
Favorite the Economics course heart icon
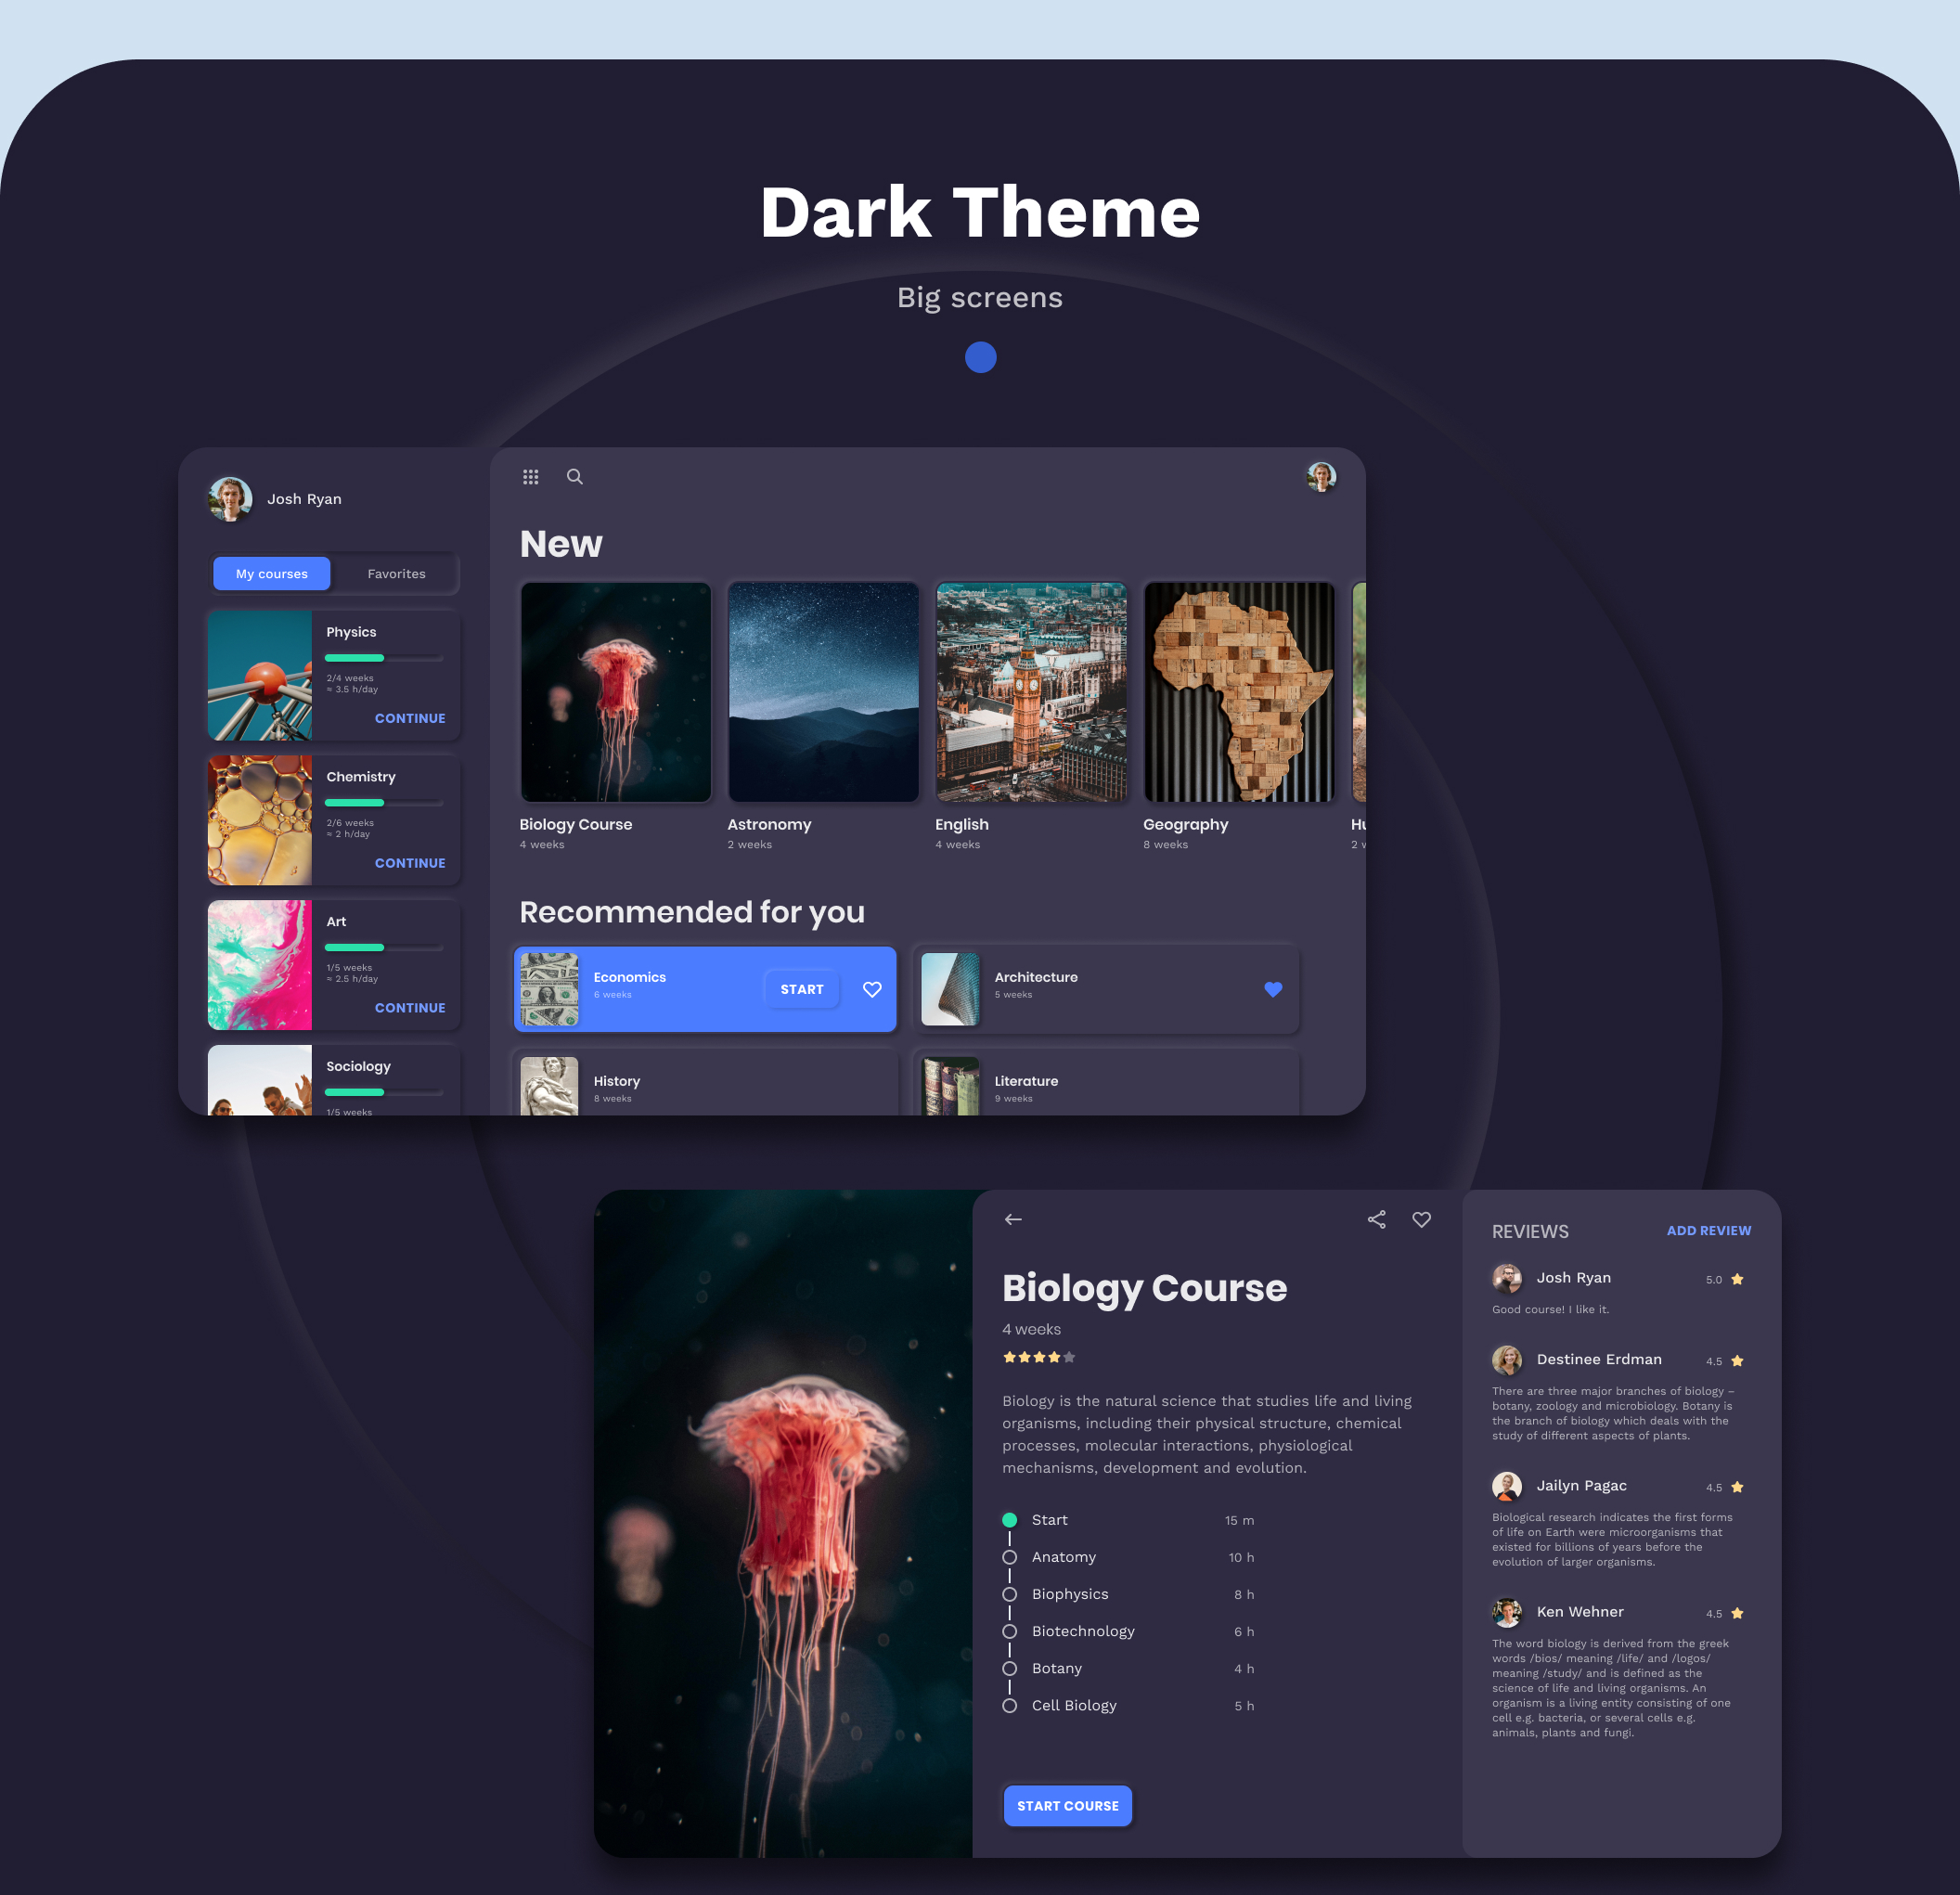[872, 989]
